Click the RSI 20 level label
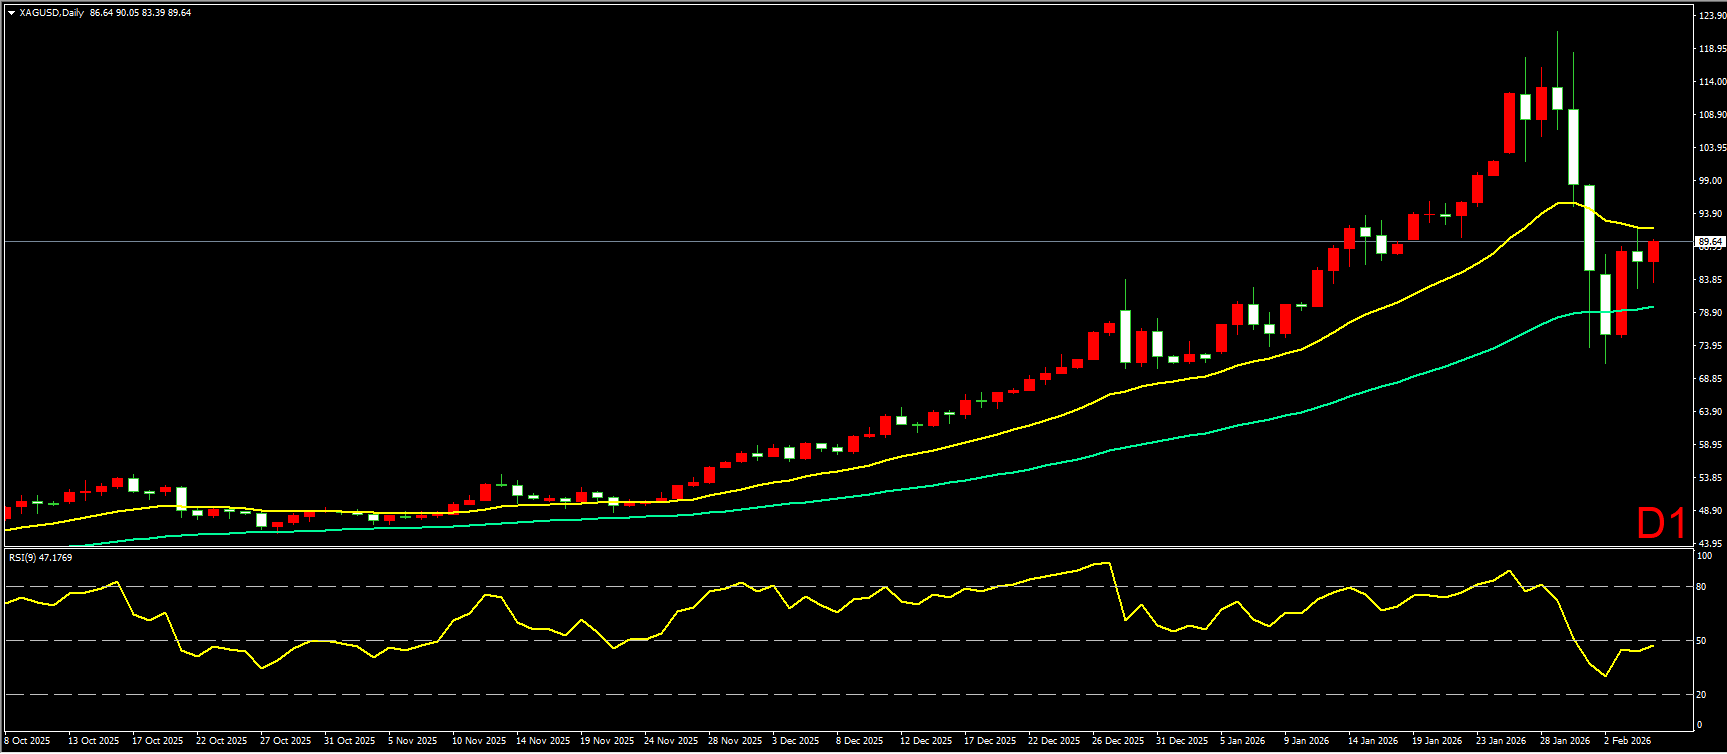Viewport: 1727px width, 754px height. [1702, 694]
